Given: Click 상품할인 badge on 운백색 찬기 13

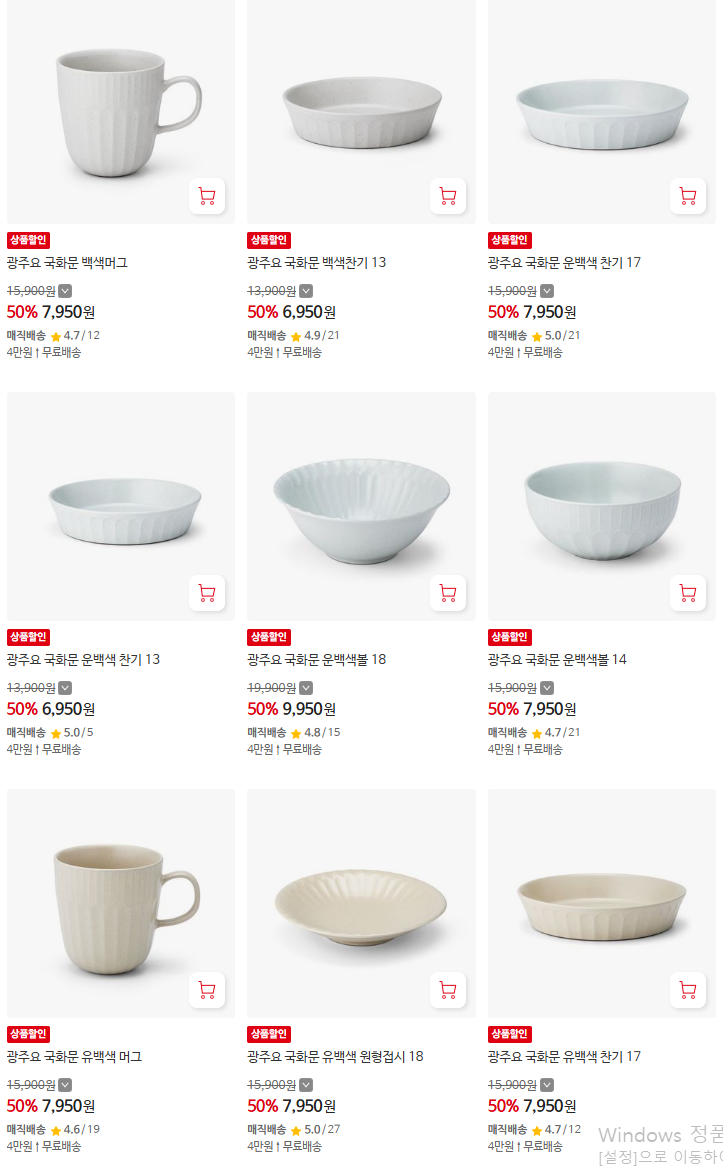Looking at the screenshot, I should [28, 638].
